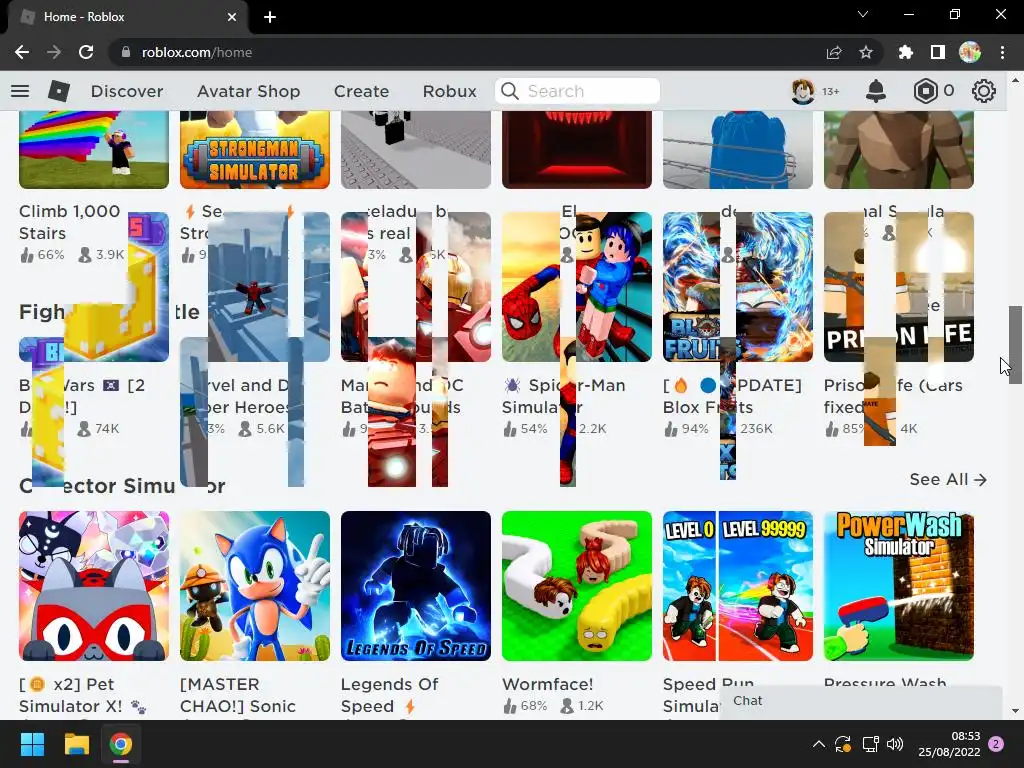Open the settings gear in Roblox
1024x768 pixels.
coord(984,91)
